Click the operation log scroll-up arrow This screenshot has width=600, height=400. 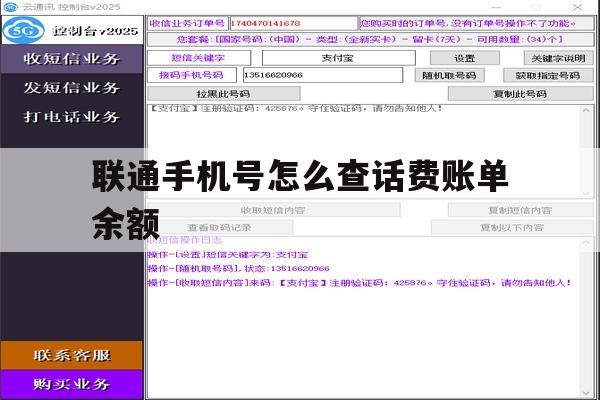pyautogui.click(x=586, y=243)
